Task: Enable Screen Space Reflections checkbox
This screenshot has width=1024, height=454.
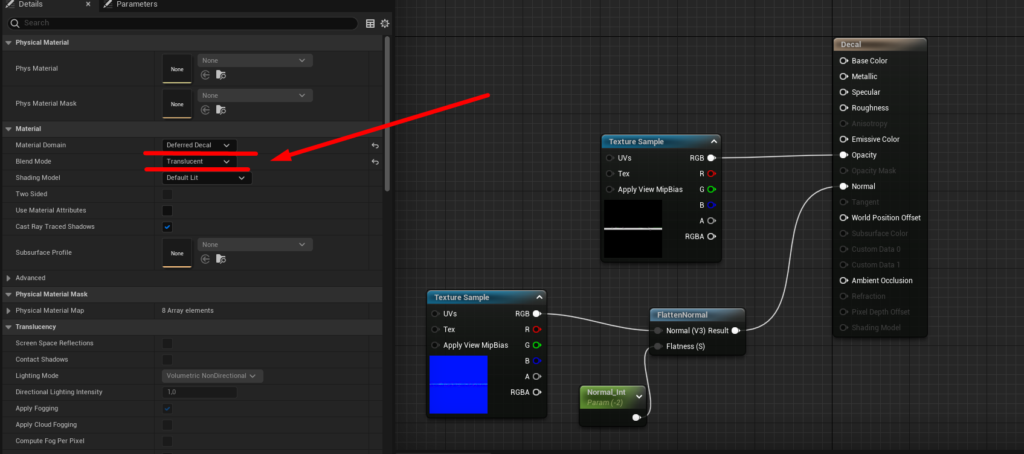Action: tap(167, 343)
